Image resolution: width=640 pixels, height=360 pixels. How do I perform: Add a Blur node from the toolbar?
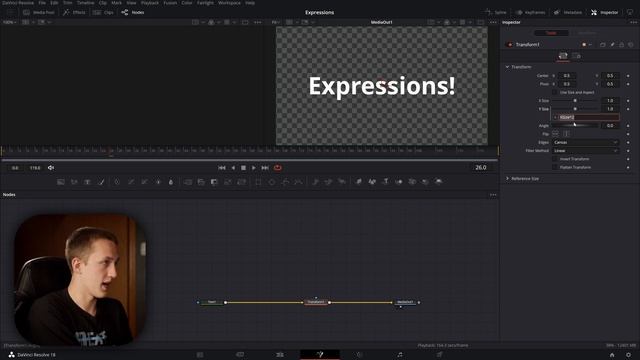171,182
